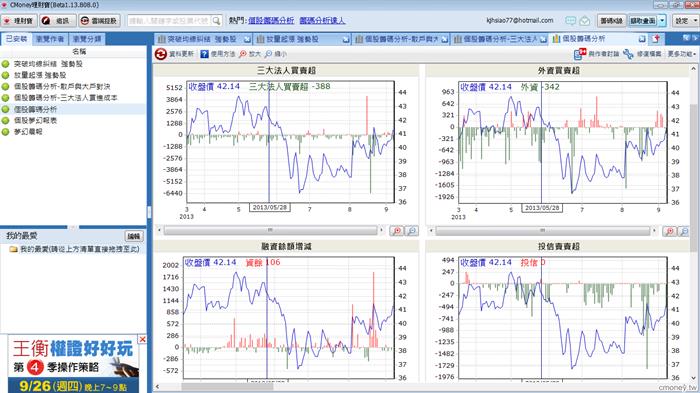Zoom in on the 三大法人買賣超 chart
The height and width of the screenshot is (393, 700).
[x=396, y=230]
